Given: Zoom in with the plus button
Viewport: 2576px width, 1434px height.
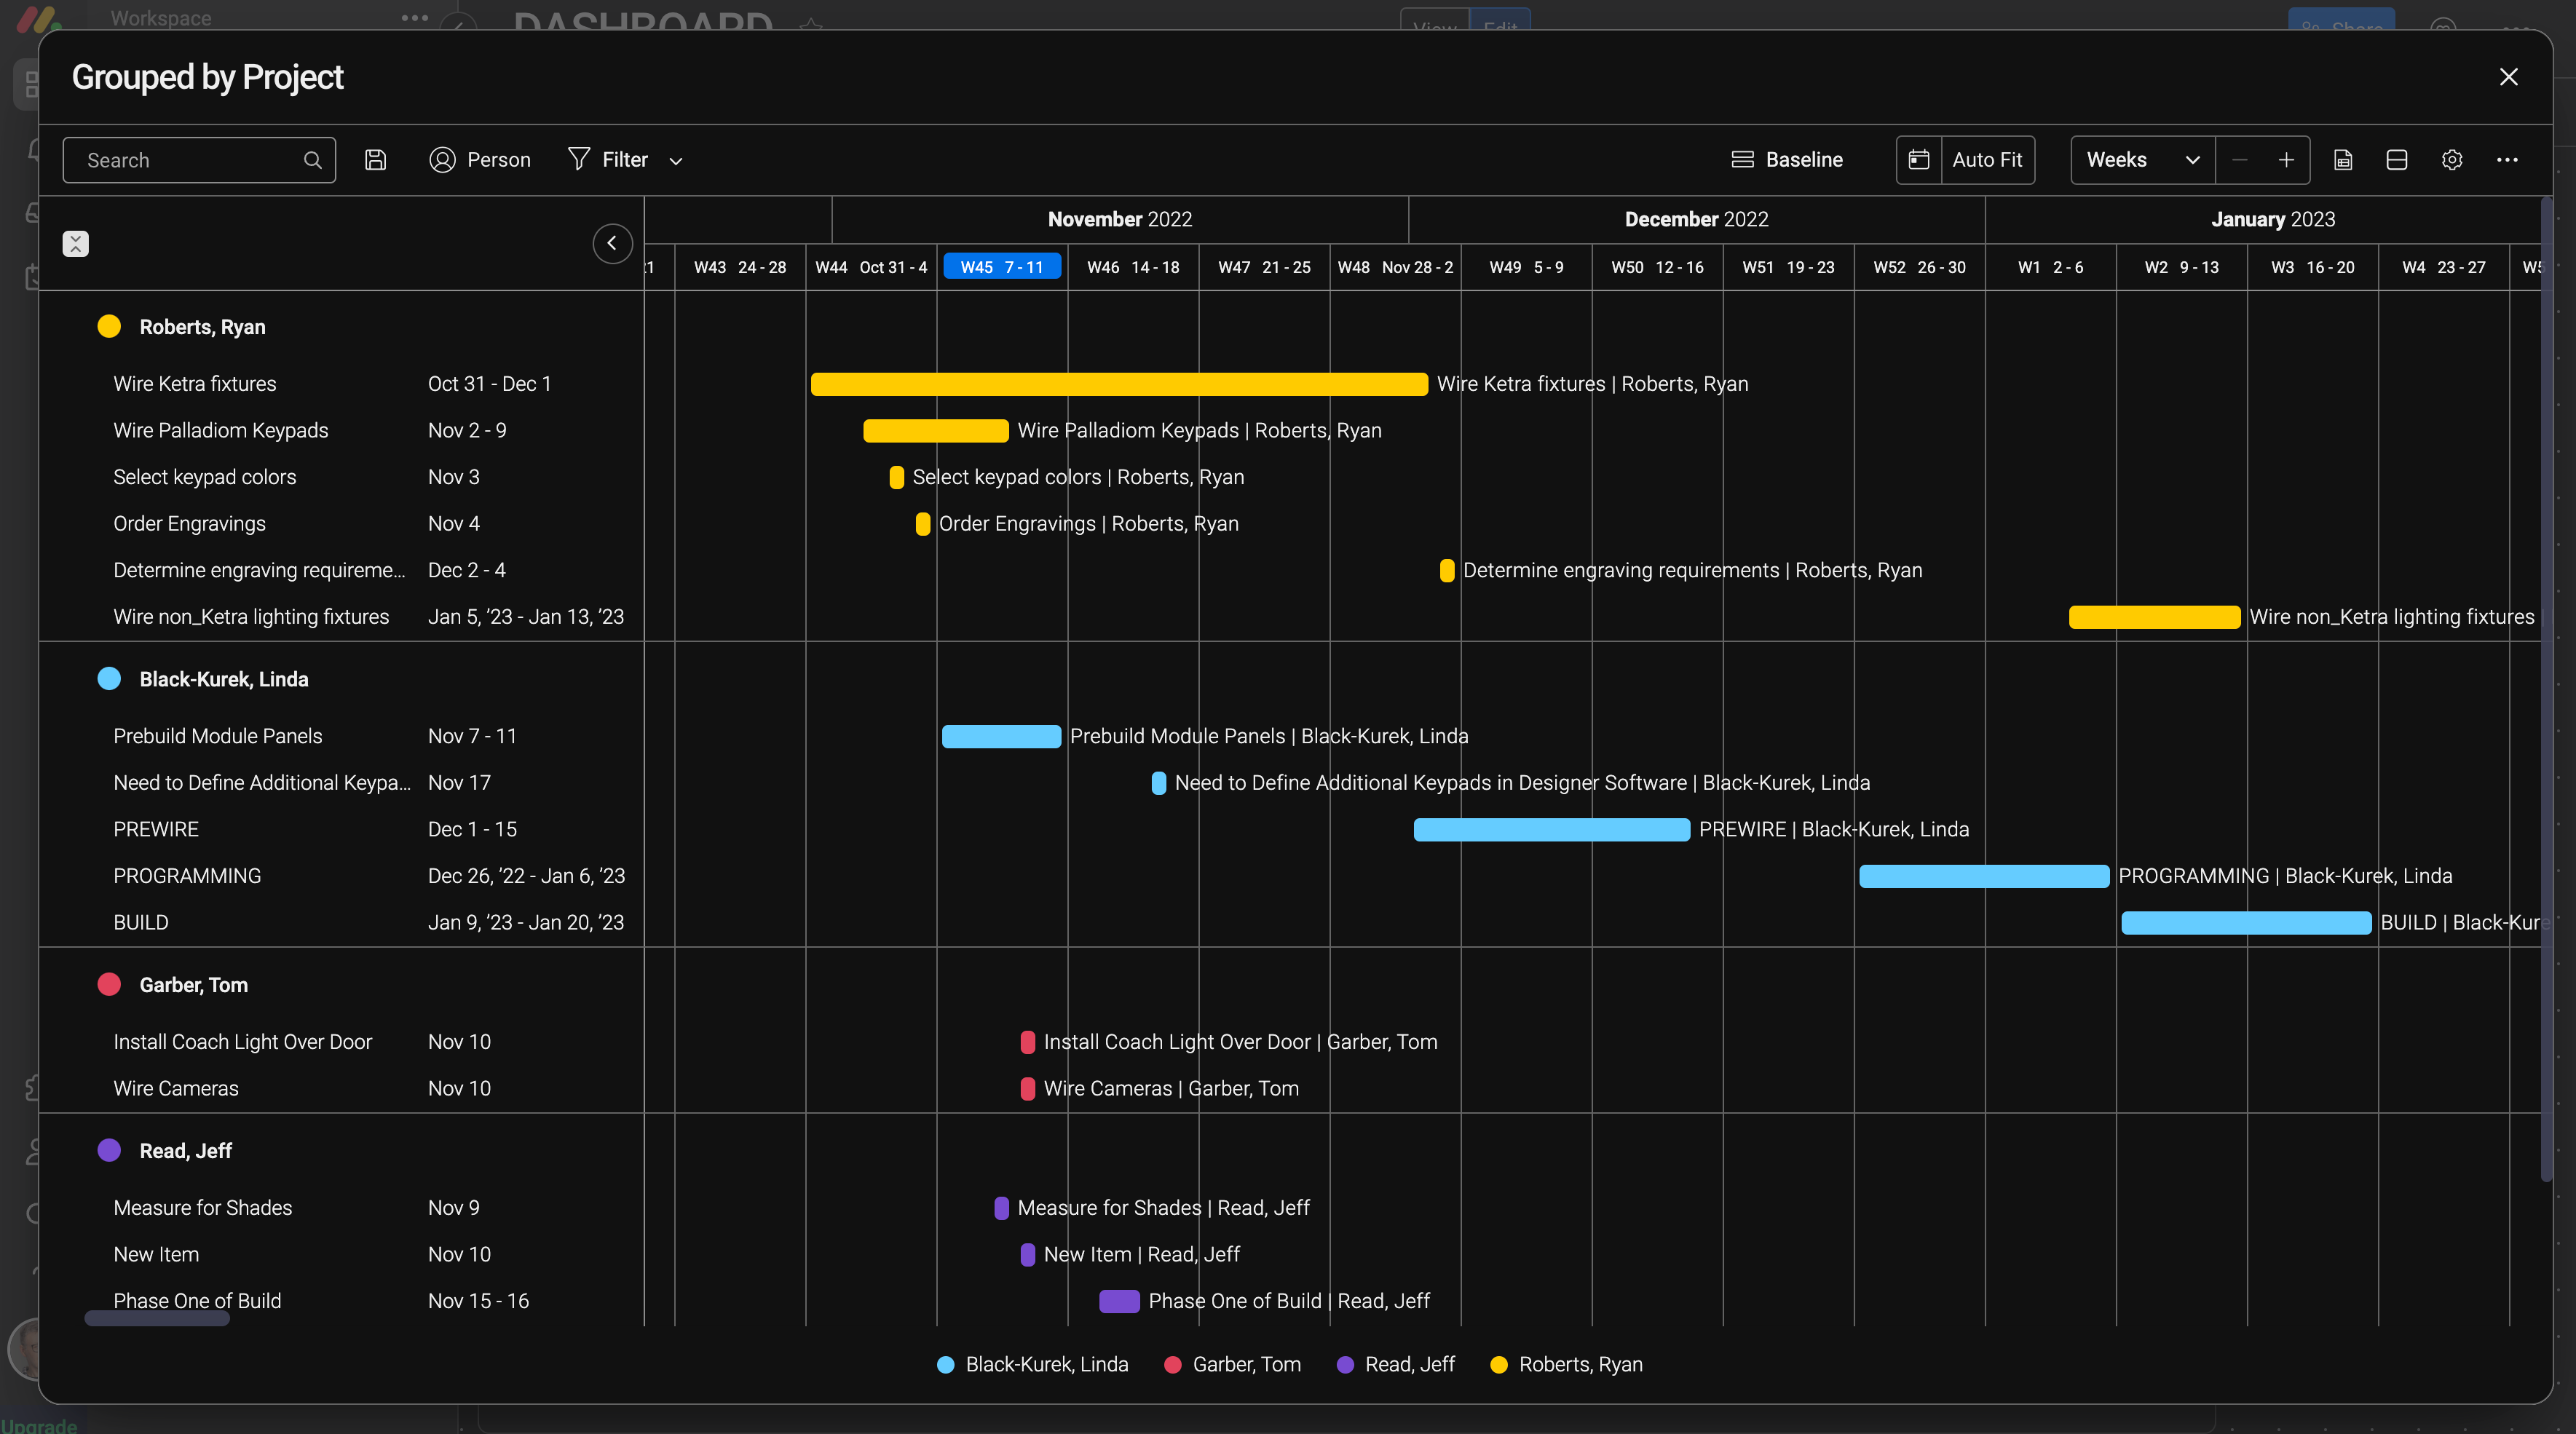Looking at the screenshot, I should [x=2286, y=160].
